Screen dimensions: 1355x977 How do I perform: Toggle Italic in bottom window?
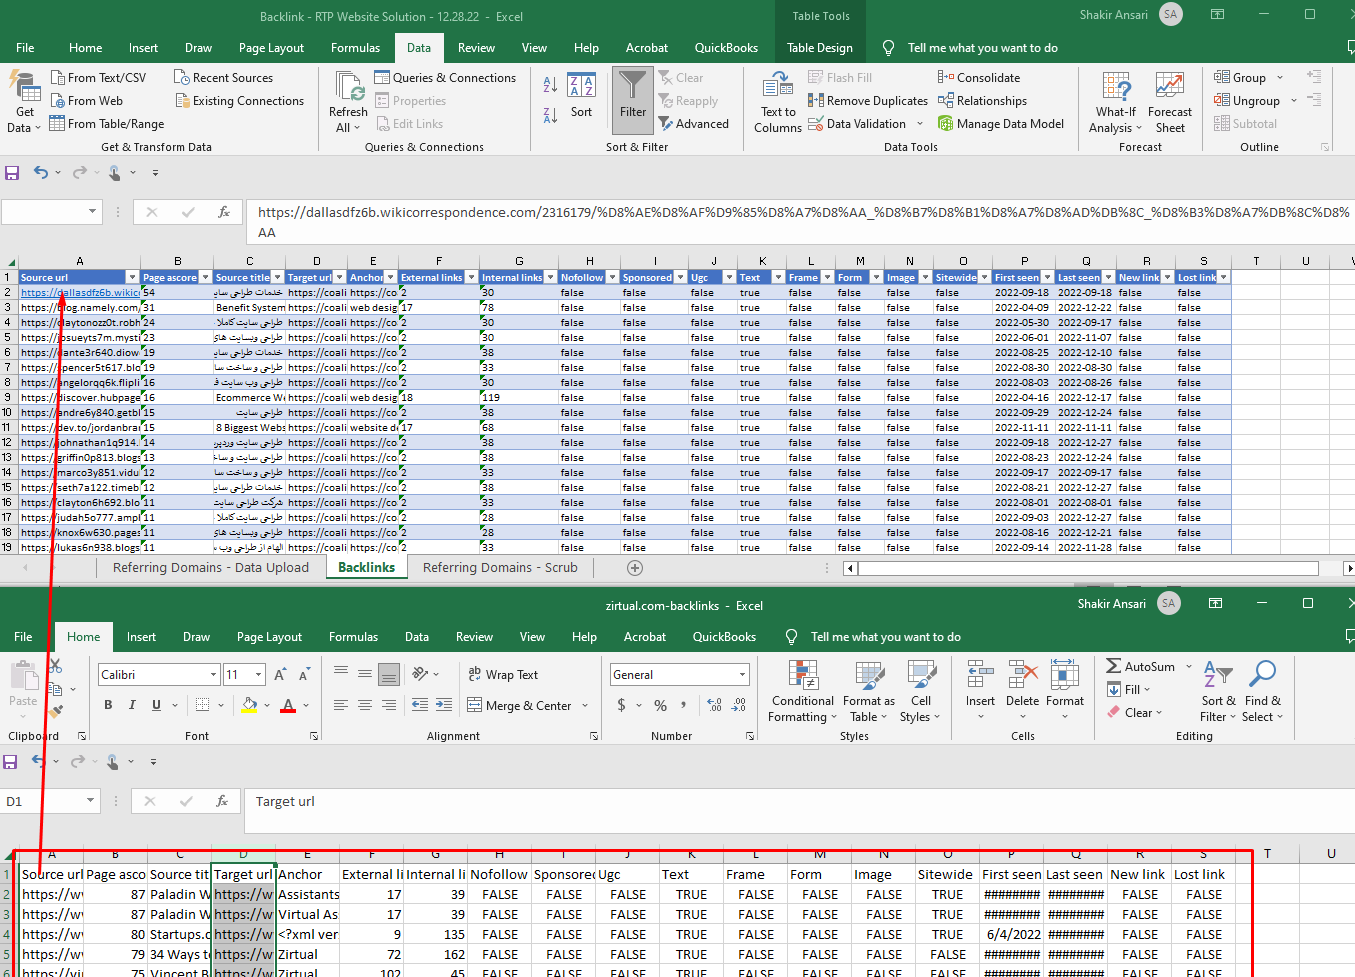click(132, 705)
